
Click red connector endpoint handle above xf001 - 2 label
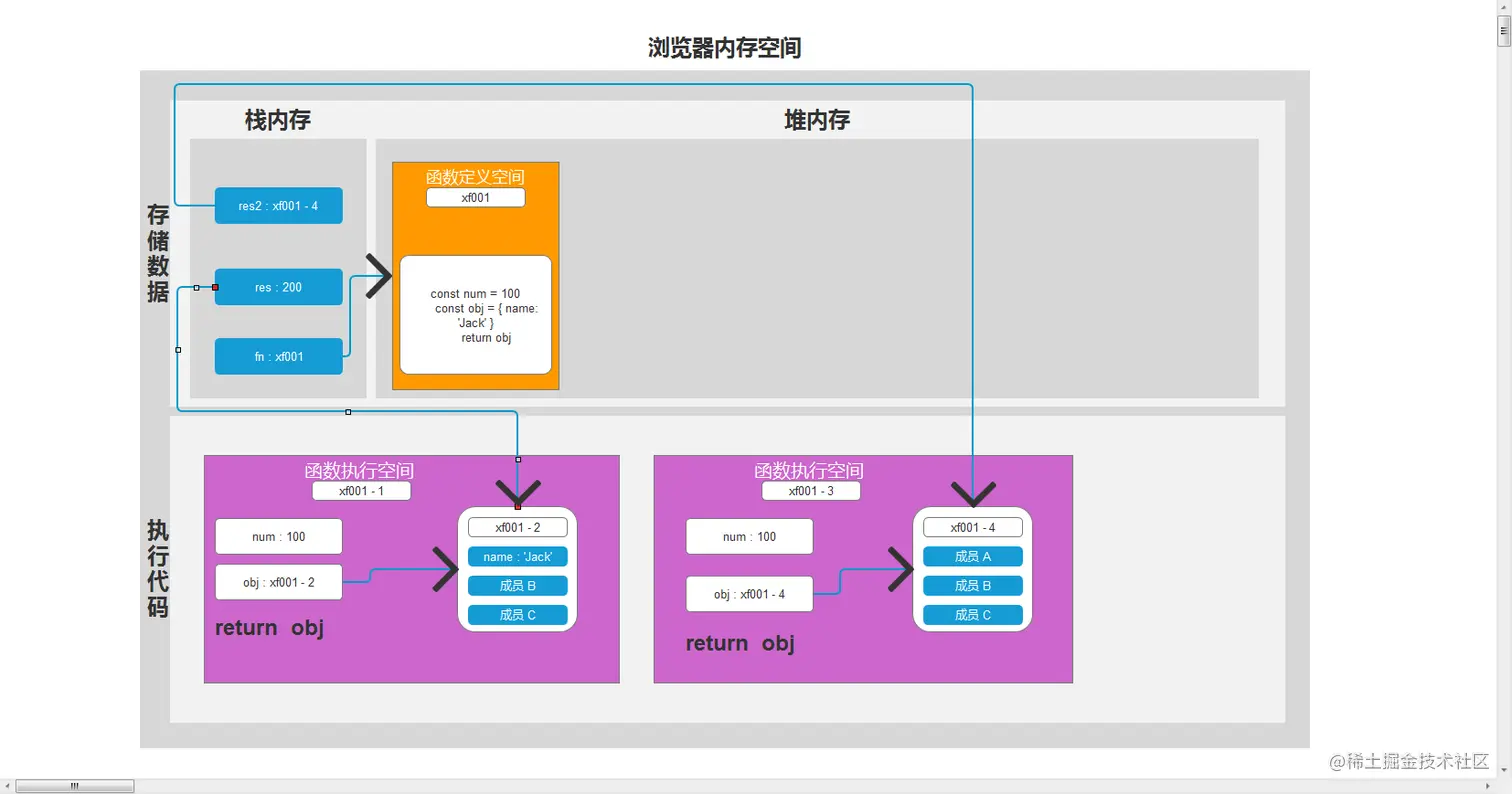click(518, 507)
